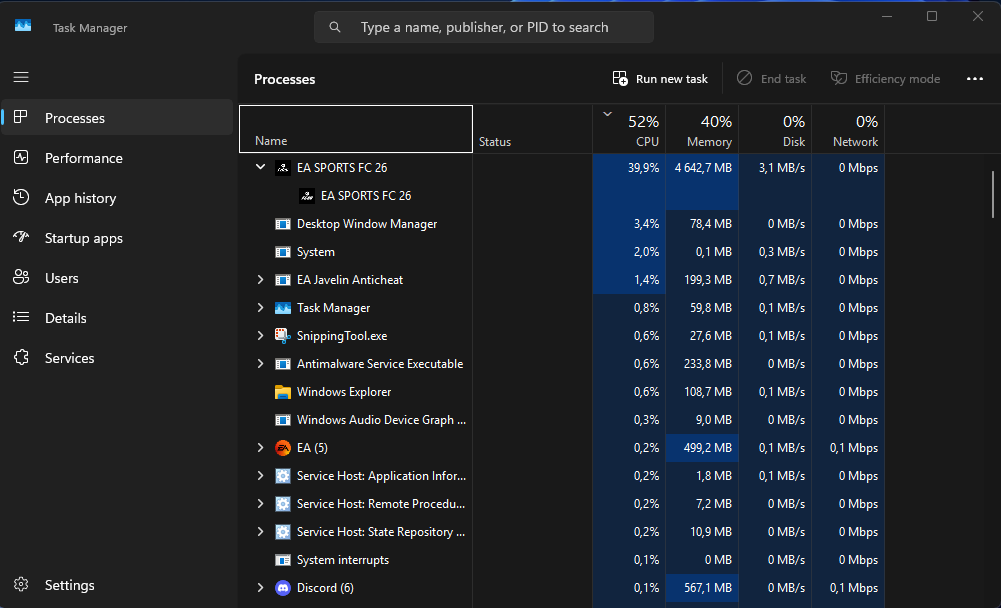Expand the EA (5) process group
Screen dimensions: 1001x608
point(260,448)
